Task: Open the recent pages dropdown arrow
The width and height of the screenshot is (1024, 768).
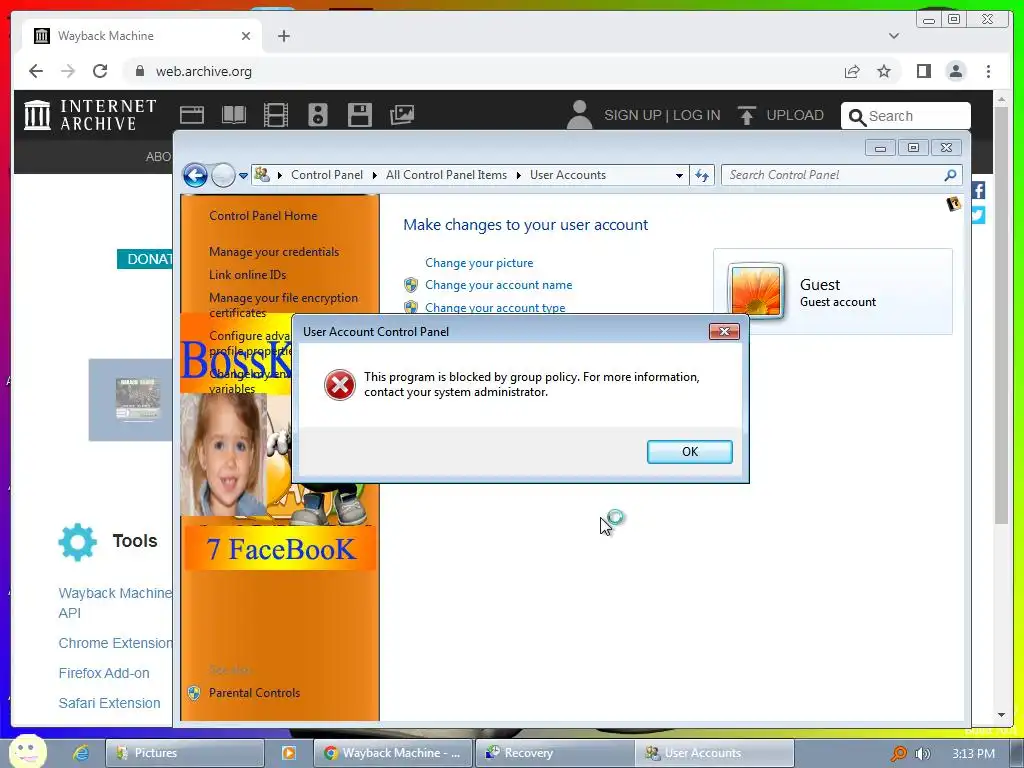Action: pyautogui.click(x=243, y=175)
